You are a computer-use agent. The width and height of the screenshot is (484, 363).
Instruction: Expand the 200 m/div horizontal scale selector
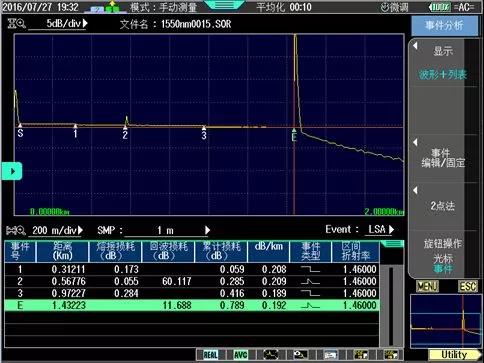point(57,230)
